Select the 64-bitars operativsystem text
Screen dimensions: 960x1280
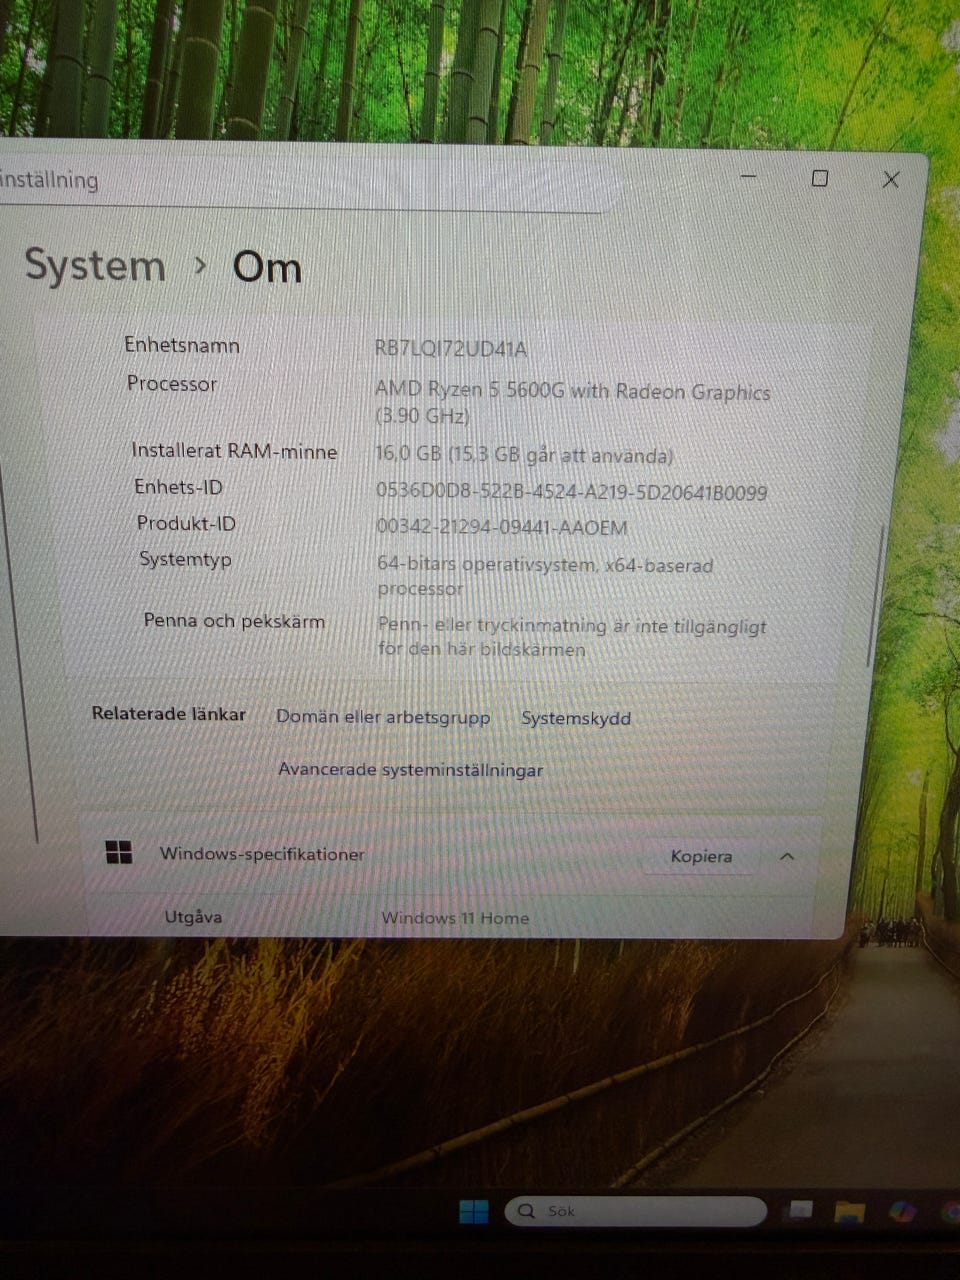point(545,576)
